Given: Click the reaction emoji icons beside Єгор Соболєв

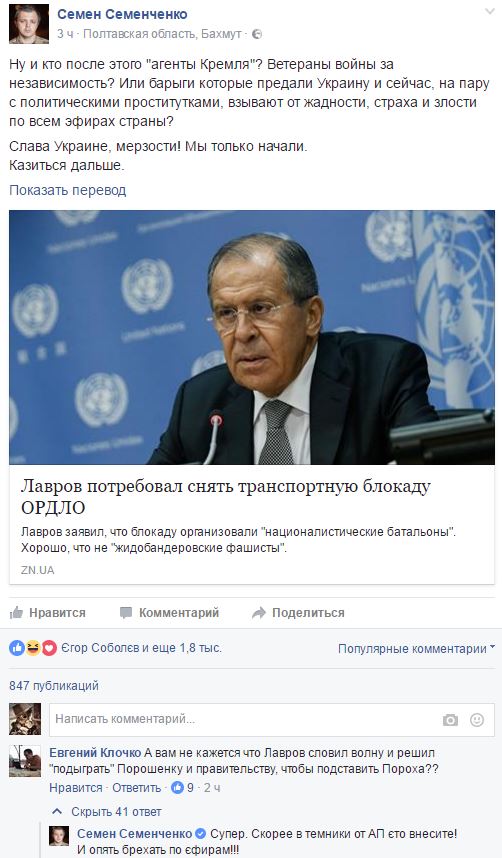Looking at the screenshot, I should (33, 648).
